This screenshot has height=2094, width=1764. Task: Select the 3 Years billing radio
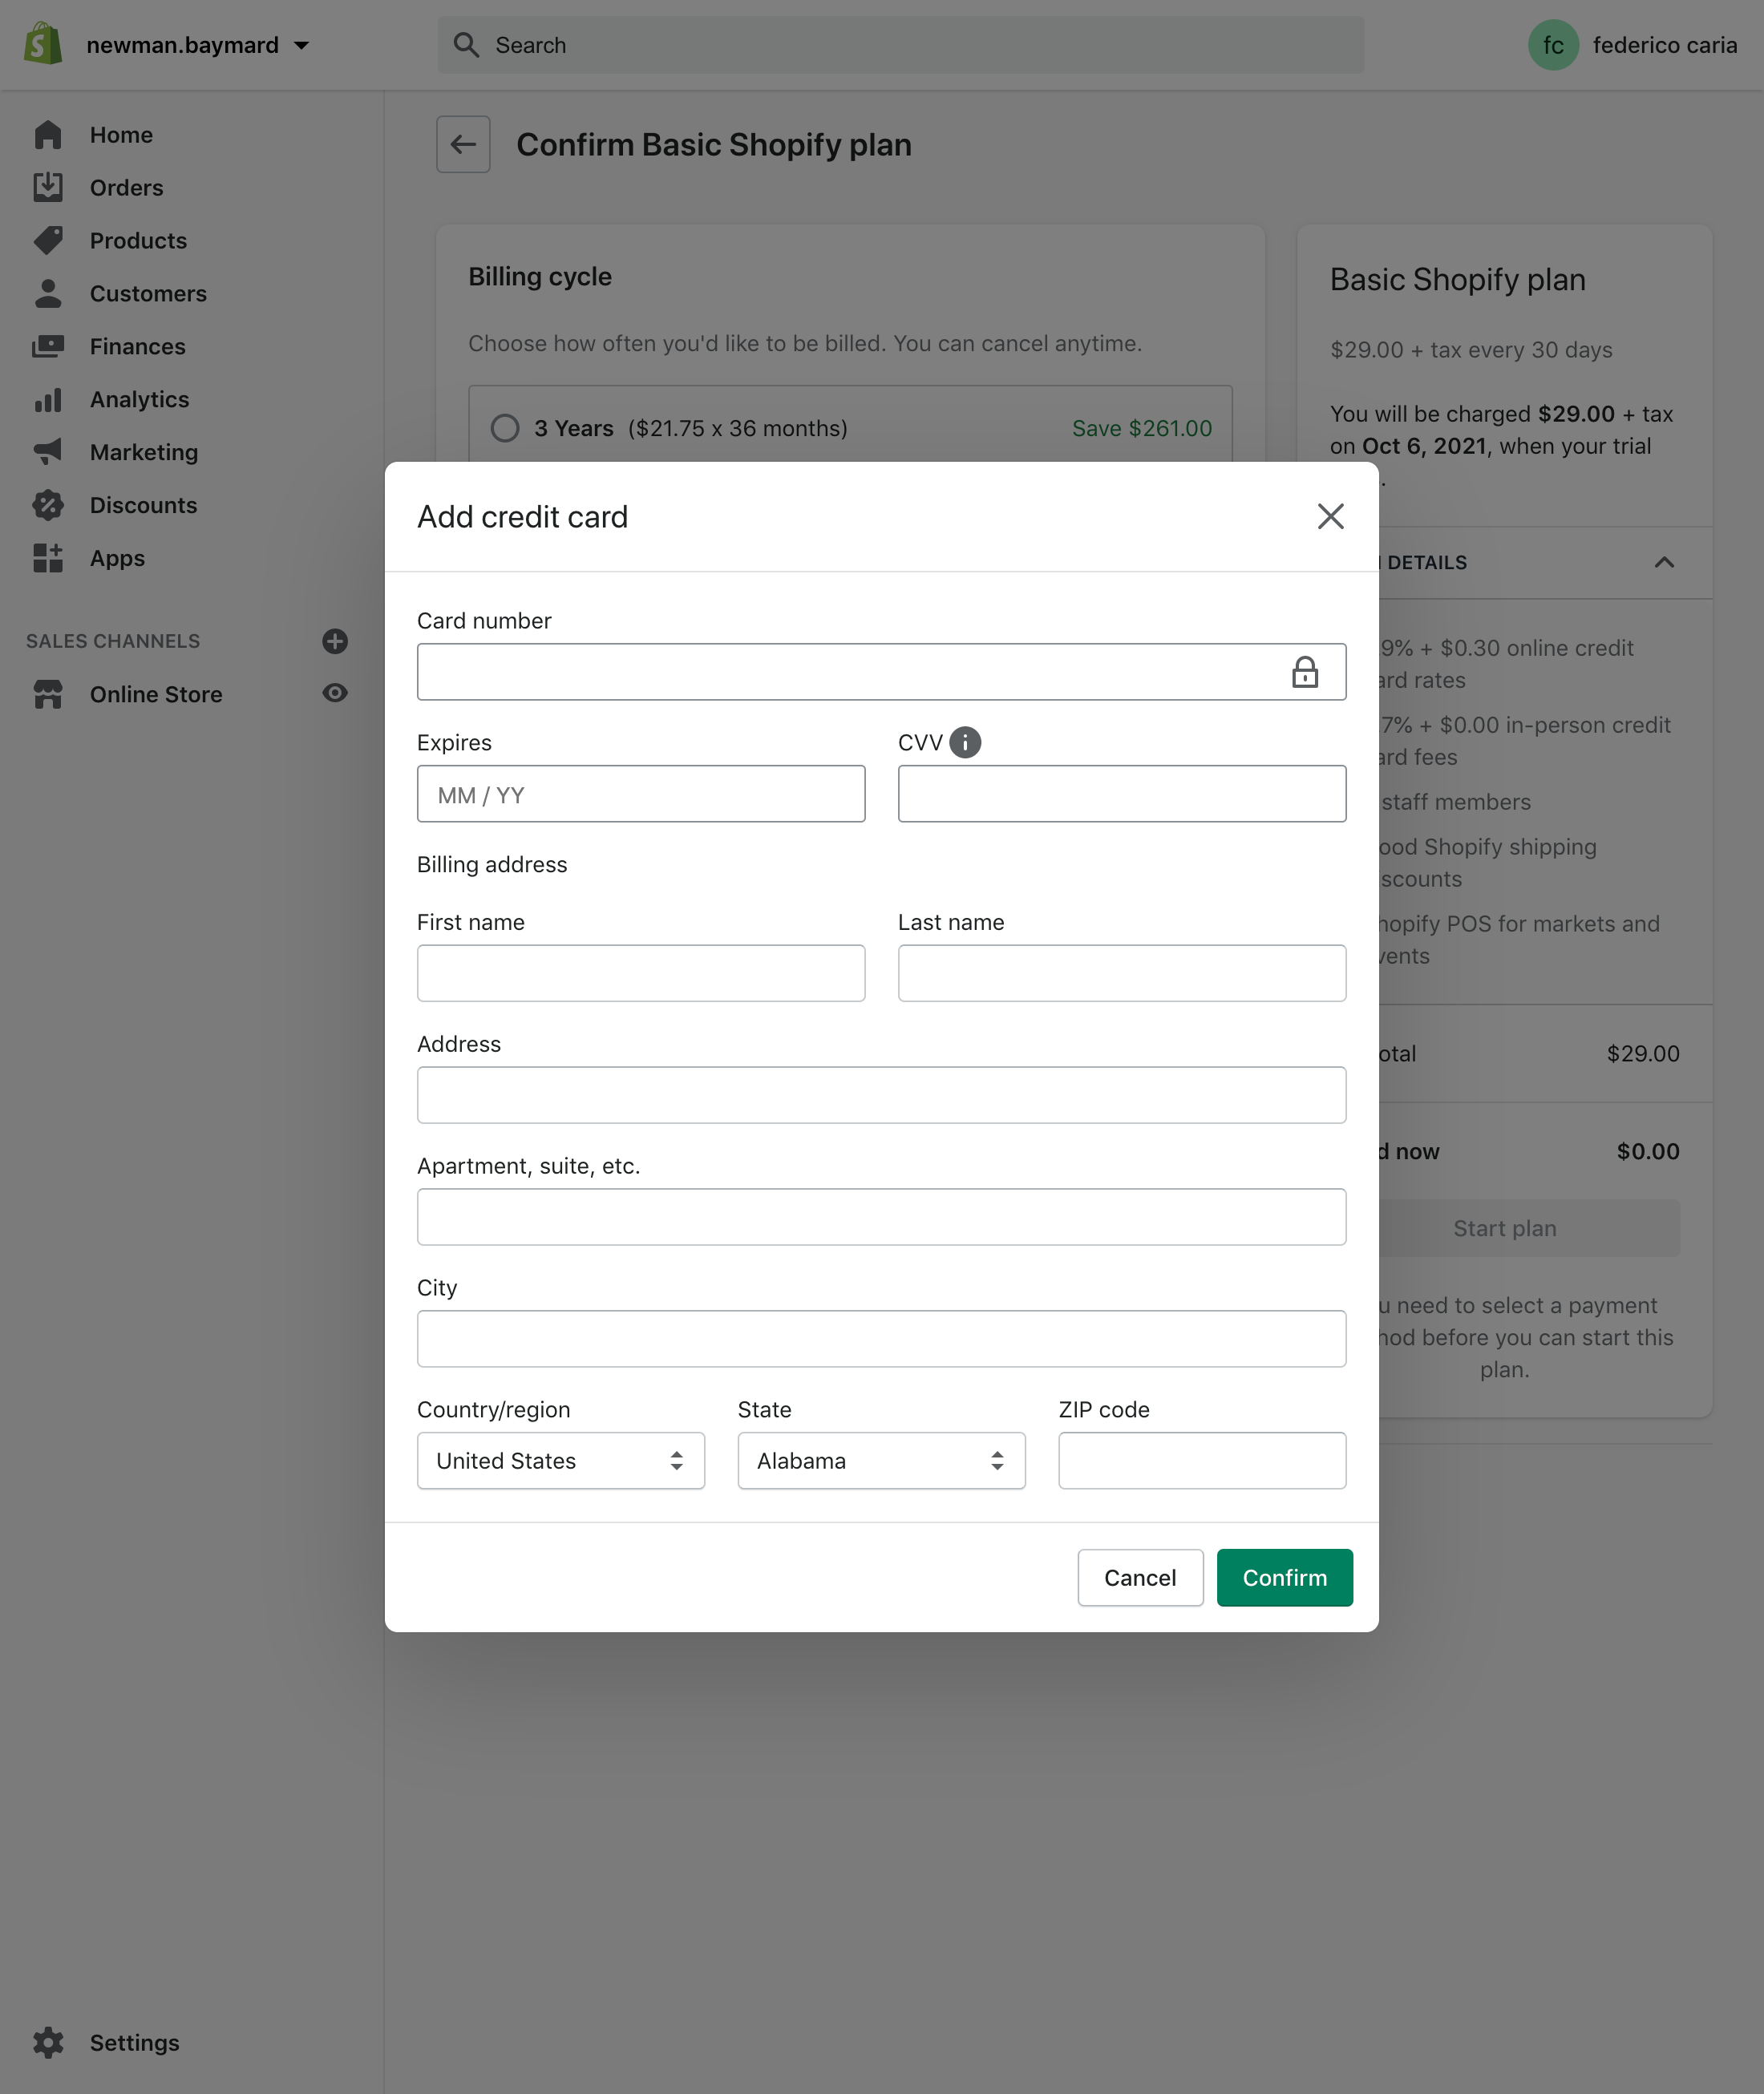tap(505, 428)
